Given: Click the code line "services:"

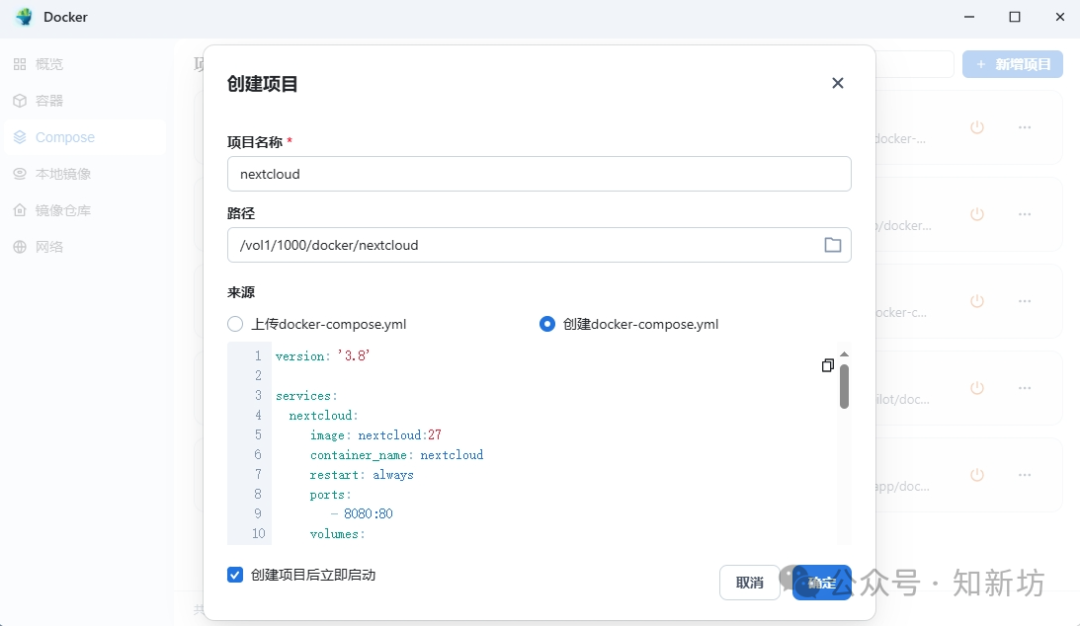Looking at the screenshot, I should (307, 396).
